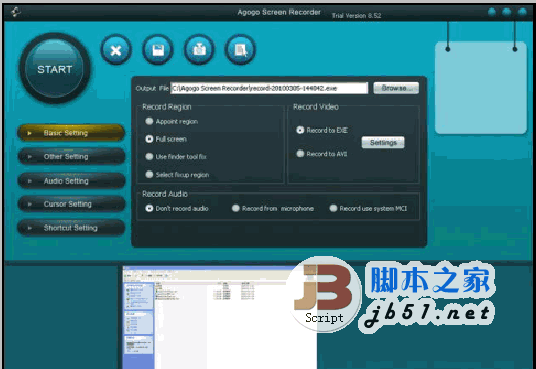Click the big START record button
Viewport: 536px width, 369px height.
pos(55,68)
